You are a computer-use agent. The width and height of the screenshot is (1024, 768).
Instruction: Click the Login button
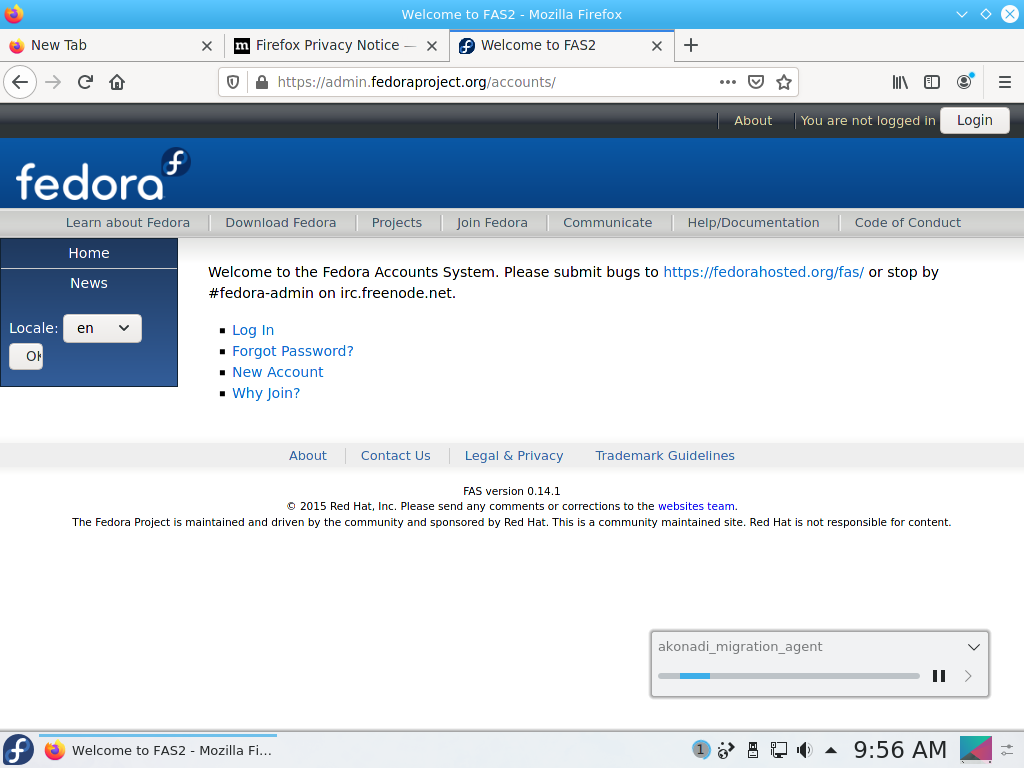(x=974, y=121)
